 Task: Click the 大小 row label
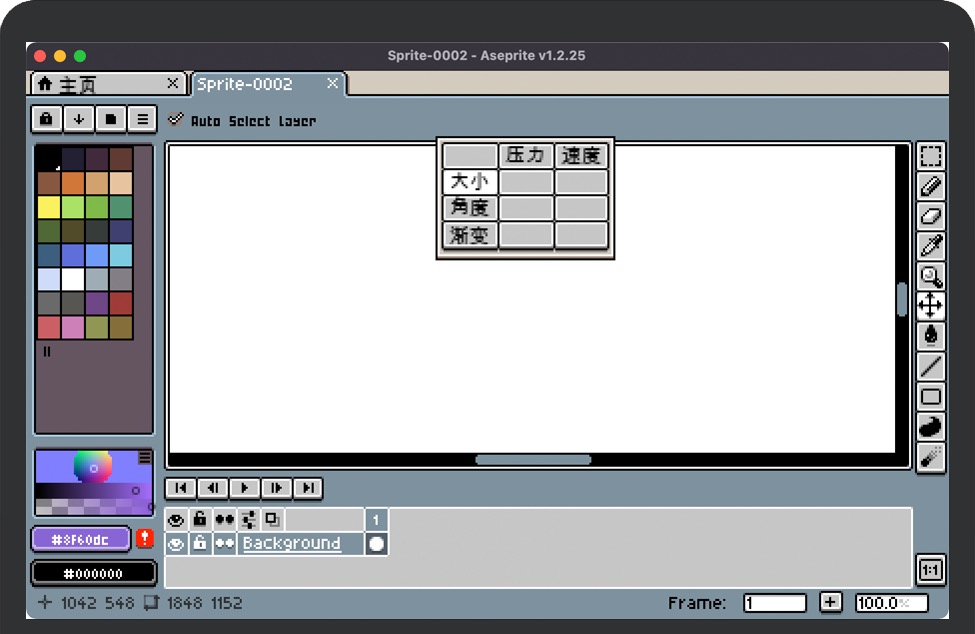[x=470, y=181]
